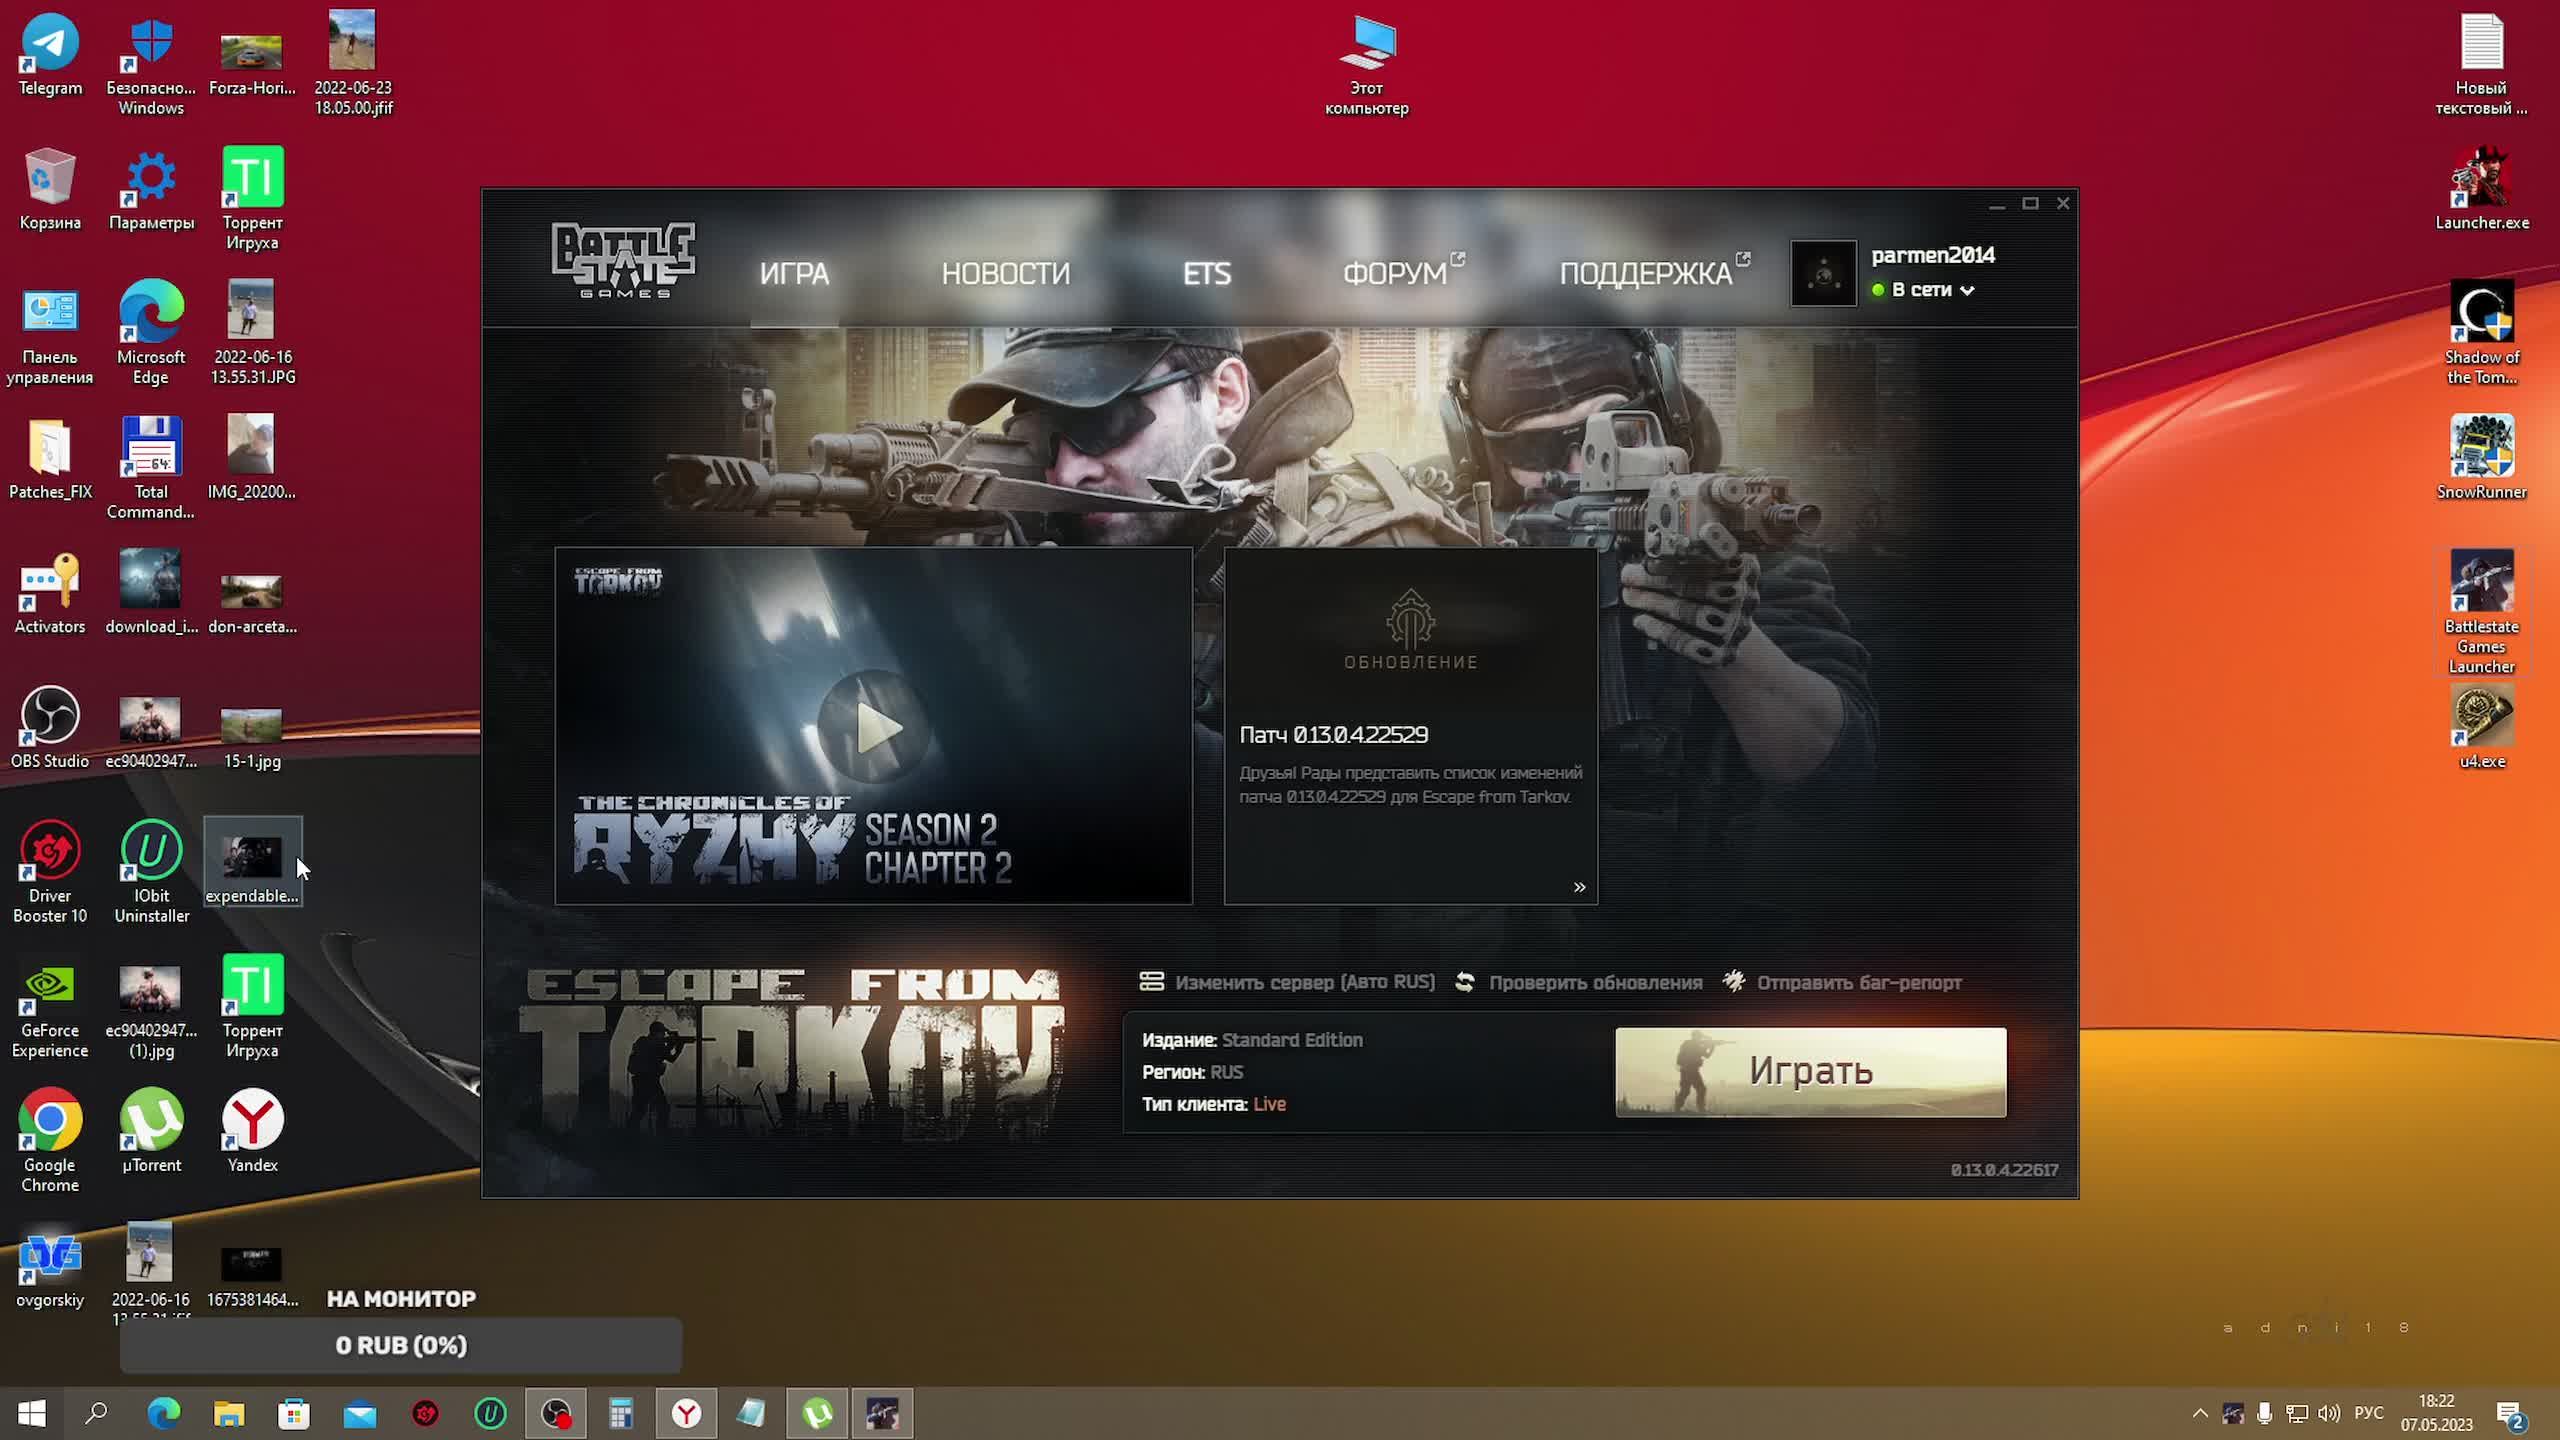This screenshot has width=2560, height=1440.
Task: Click the change server icon
Action: pyautogui.click(x=1151, y=982)
